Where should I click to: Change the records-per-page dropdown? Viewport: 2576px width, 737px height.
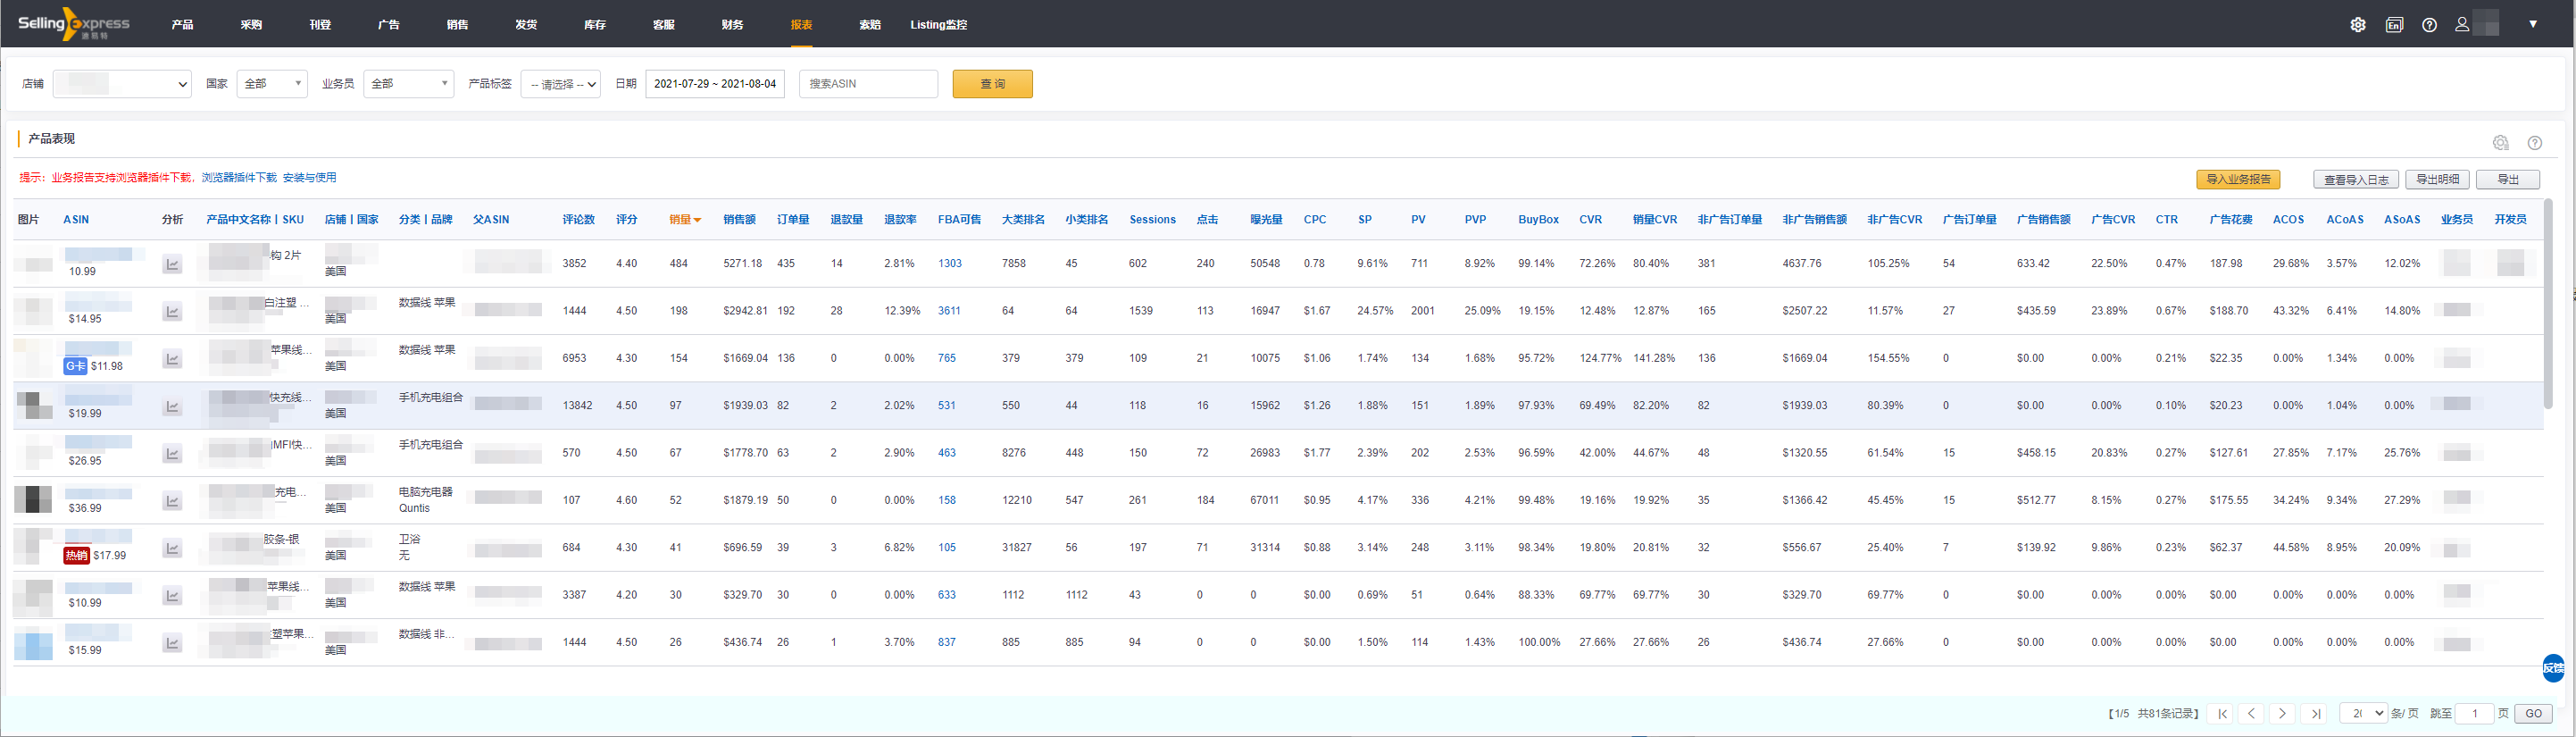pos(2363,713)
